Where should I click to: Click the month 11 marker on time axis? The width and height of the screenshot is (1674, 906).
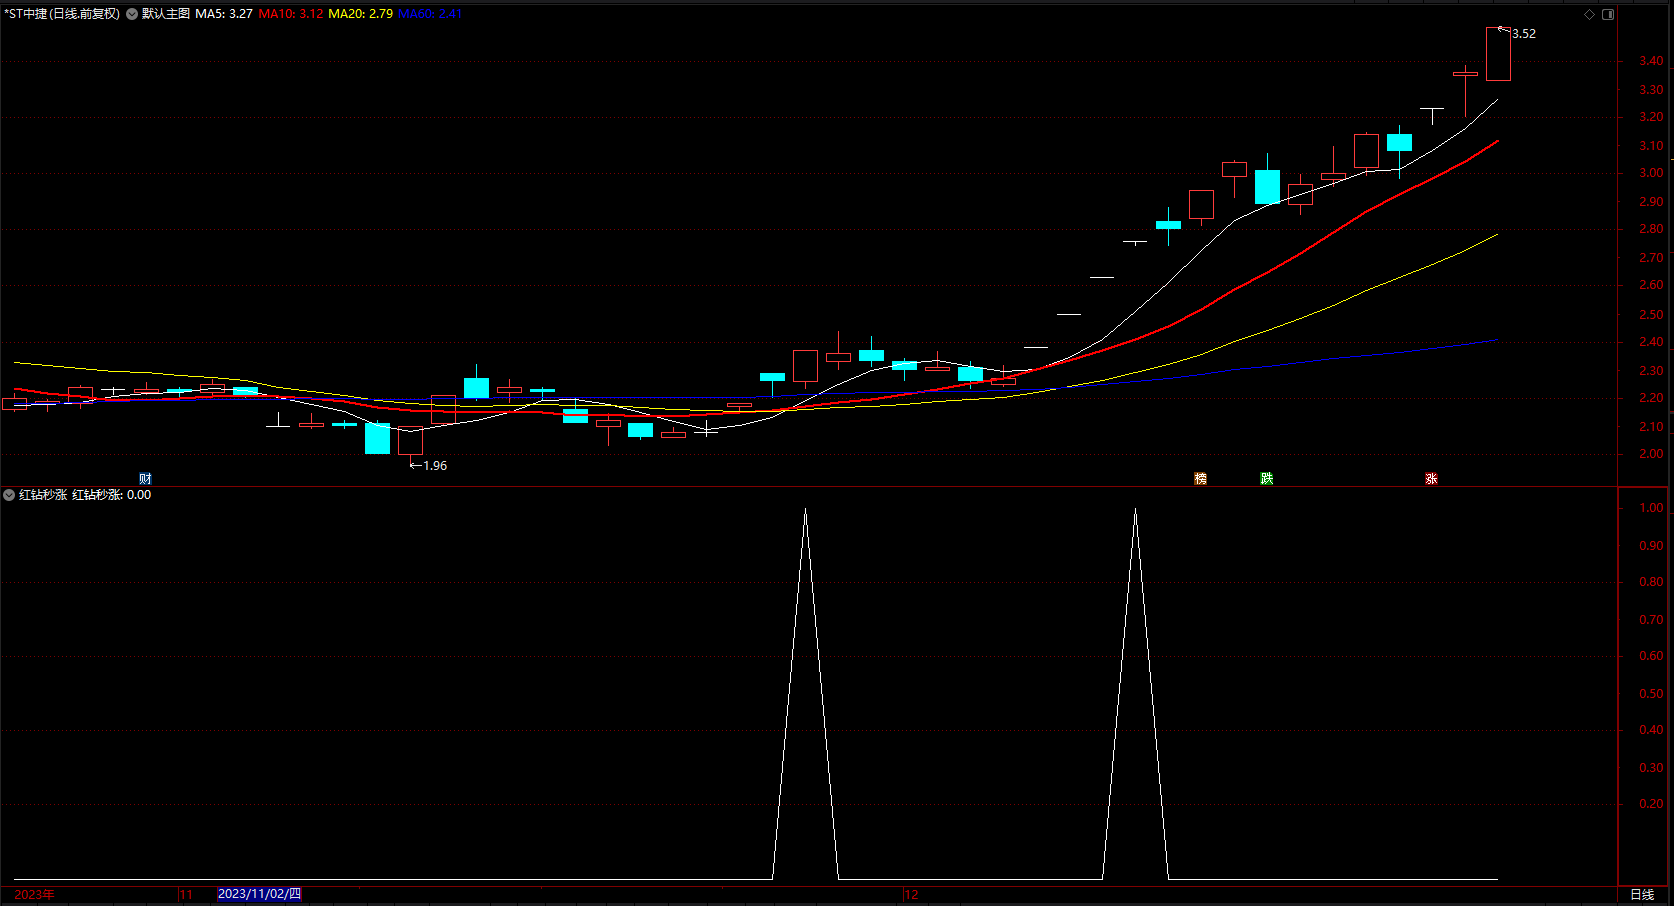[187, 894]
